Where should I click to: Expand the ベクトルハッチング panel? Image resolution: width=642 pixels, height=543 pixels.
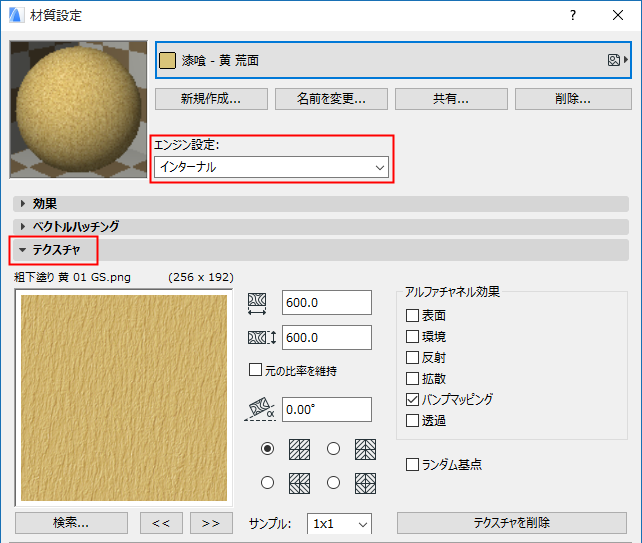pyautogui.click(x=321, y=226)
